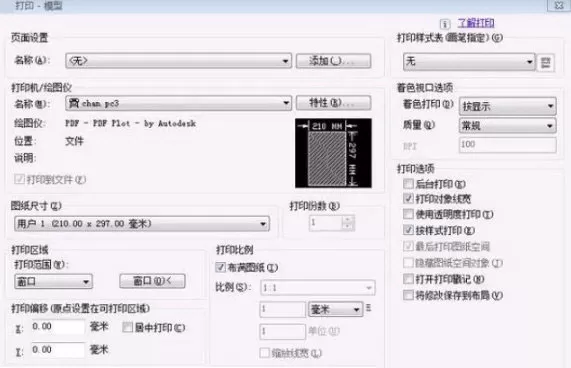Click the X offset input field
Image resolution: width=571 pixels, height=368 pixels.
click(58, 327)
